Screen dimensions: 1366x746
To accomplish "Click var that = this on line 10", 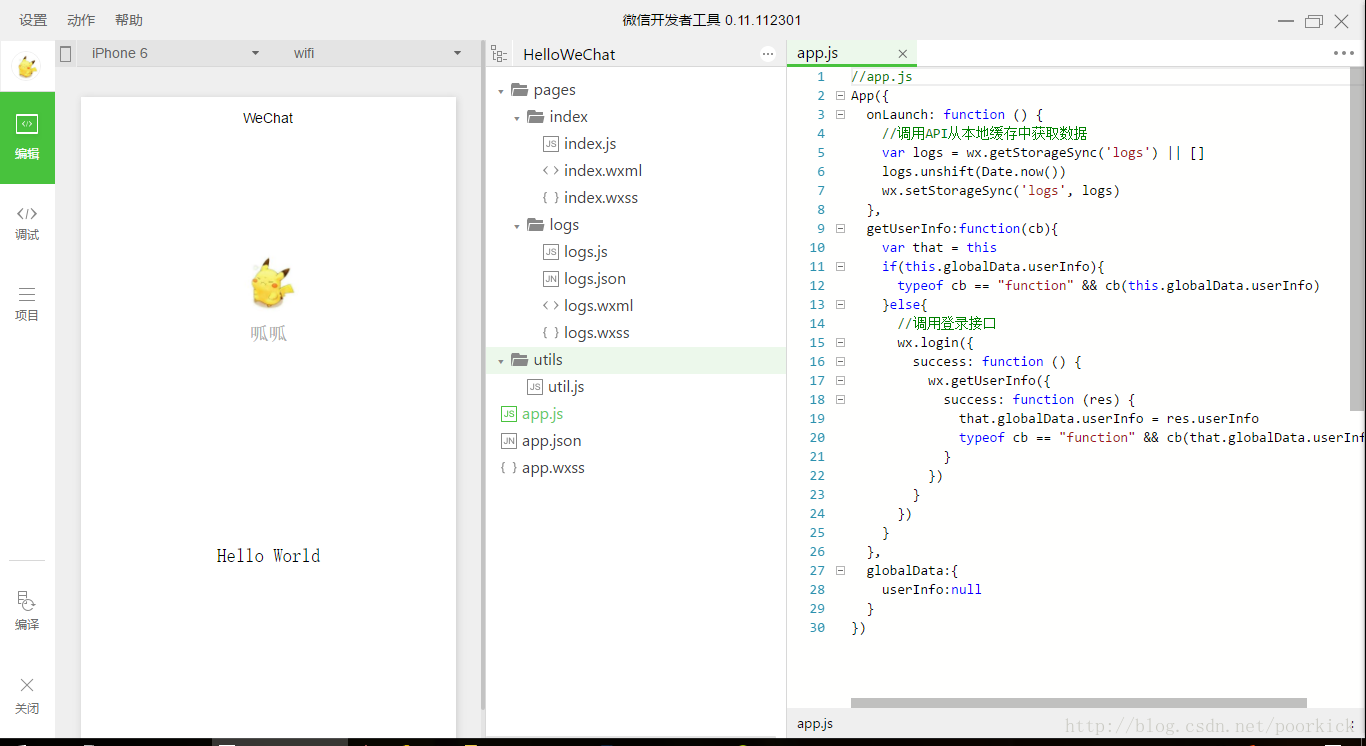I will pos(939,248).
